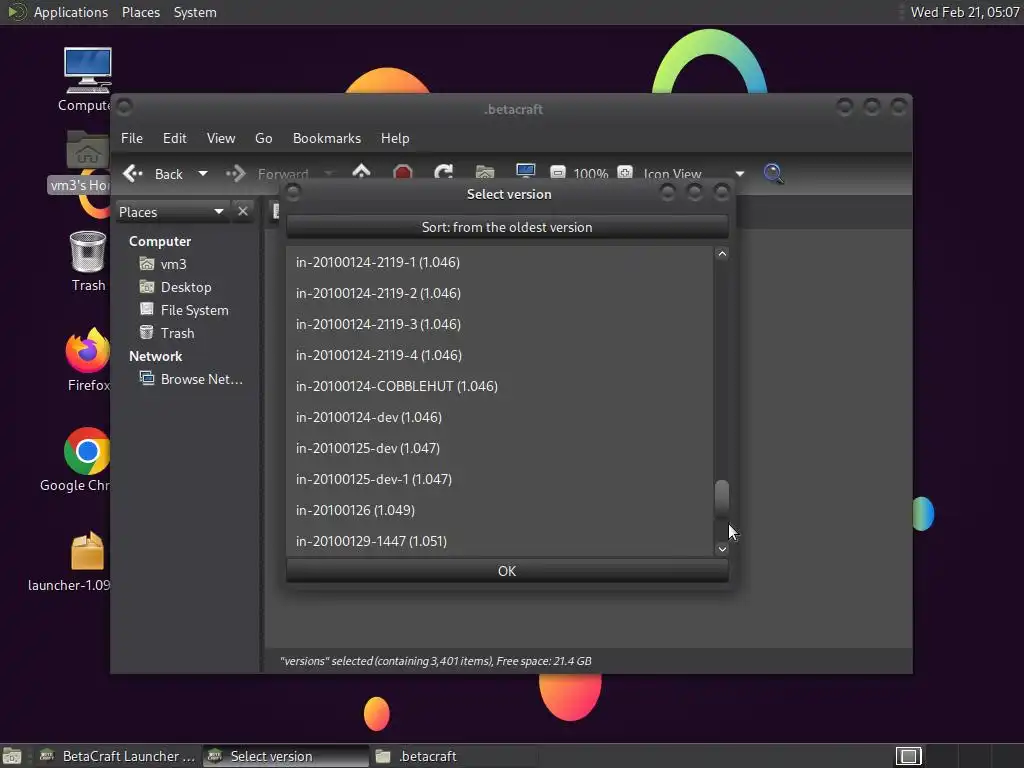This screenshot has width=1024, height=768.
Task: Open the Bookmarks menu
Action: click(327, 138)
